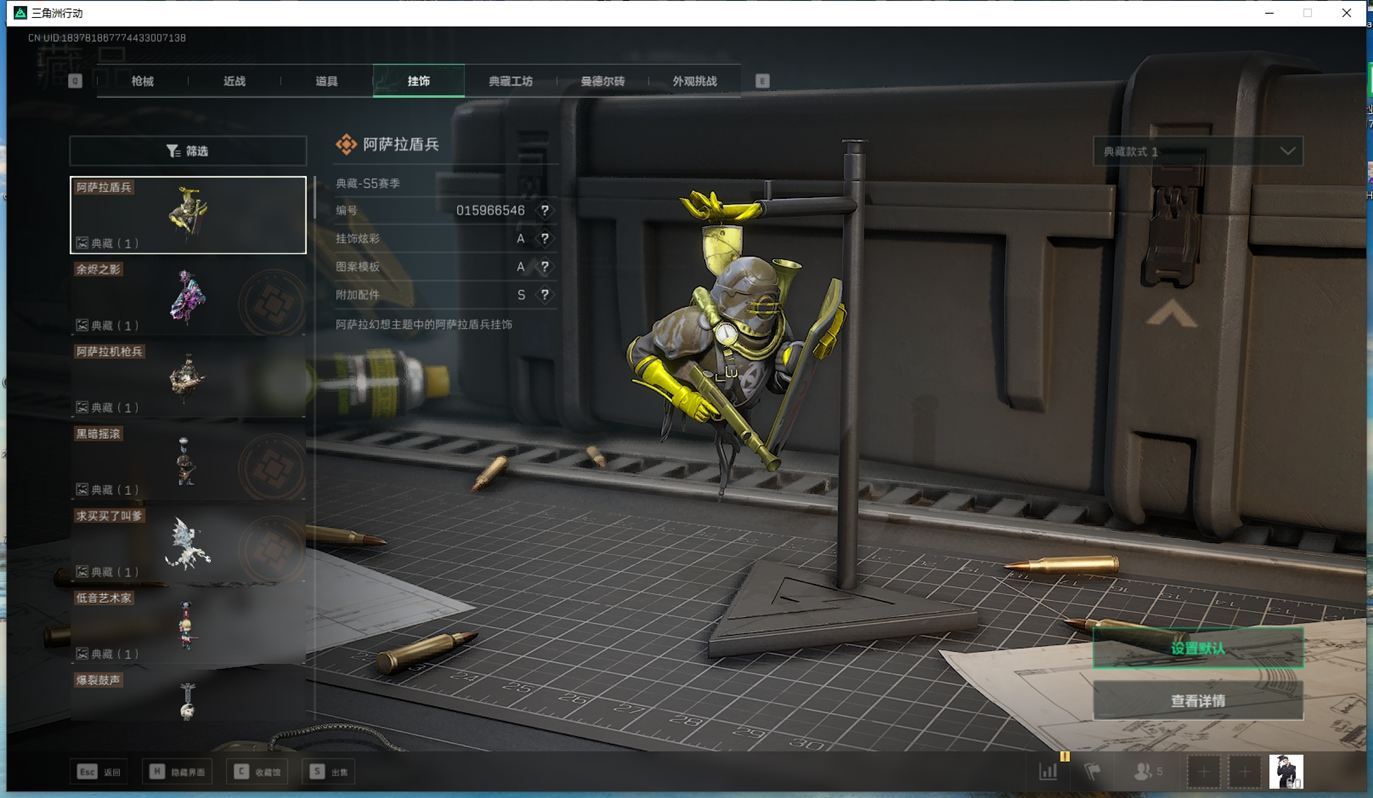Click the flag icon in bottom bar
The height and width of the screenshot is (798, 1373).
[x=1092, y=771]
